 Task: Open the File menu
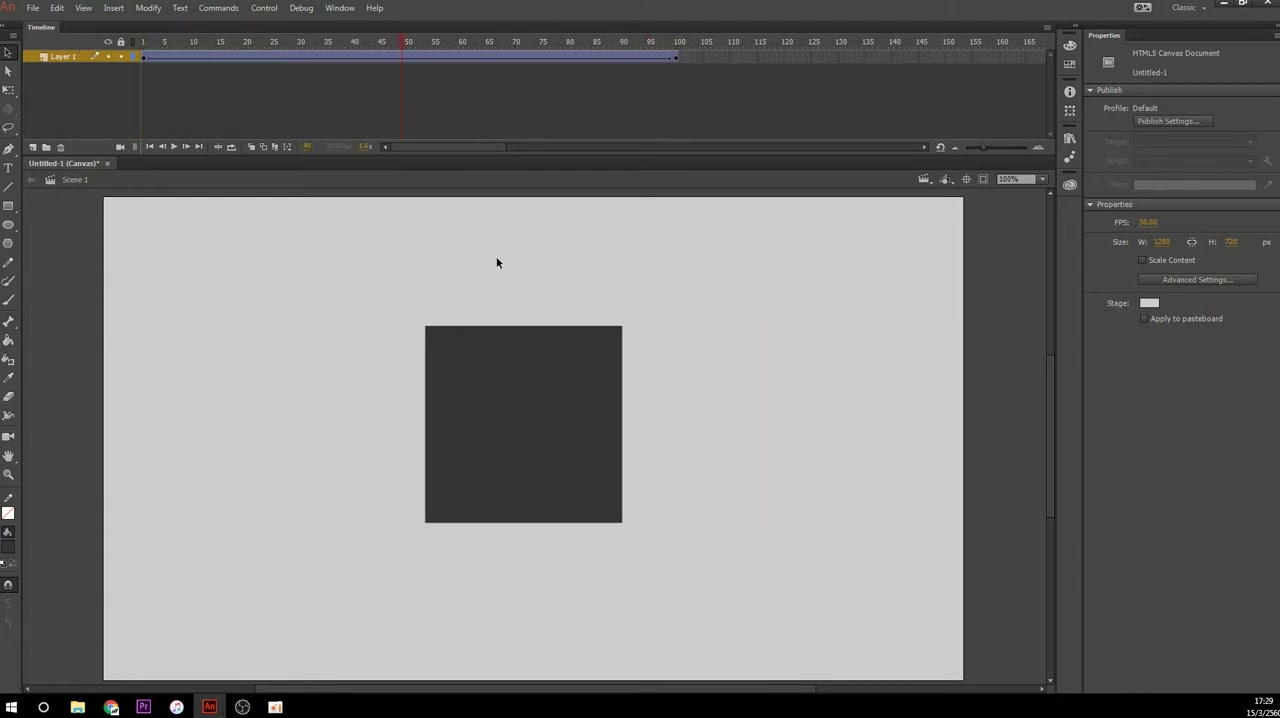[x=33, y=8]
